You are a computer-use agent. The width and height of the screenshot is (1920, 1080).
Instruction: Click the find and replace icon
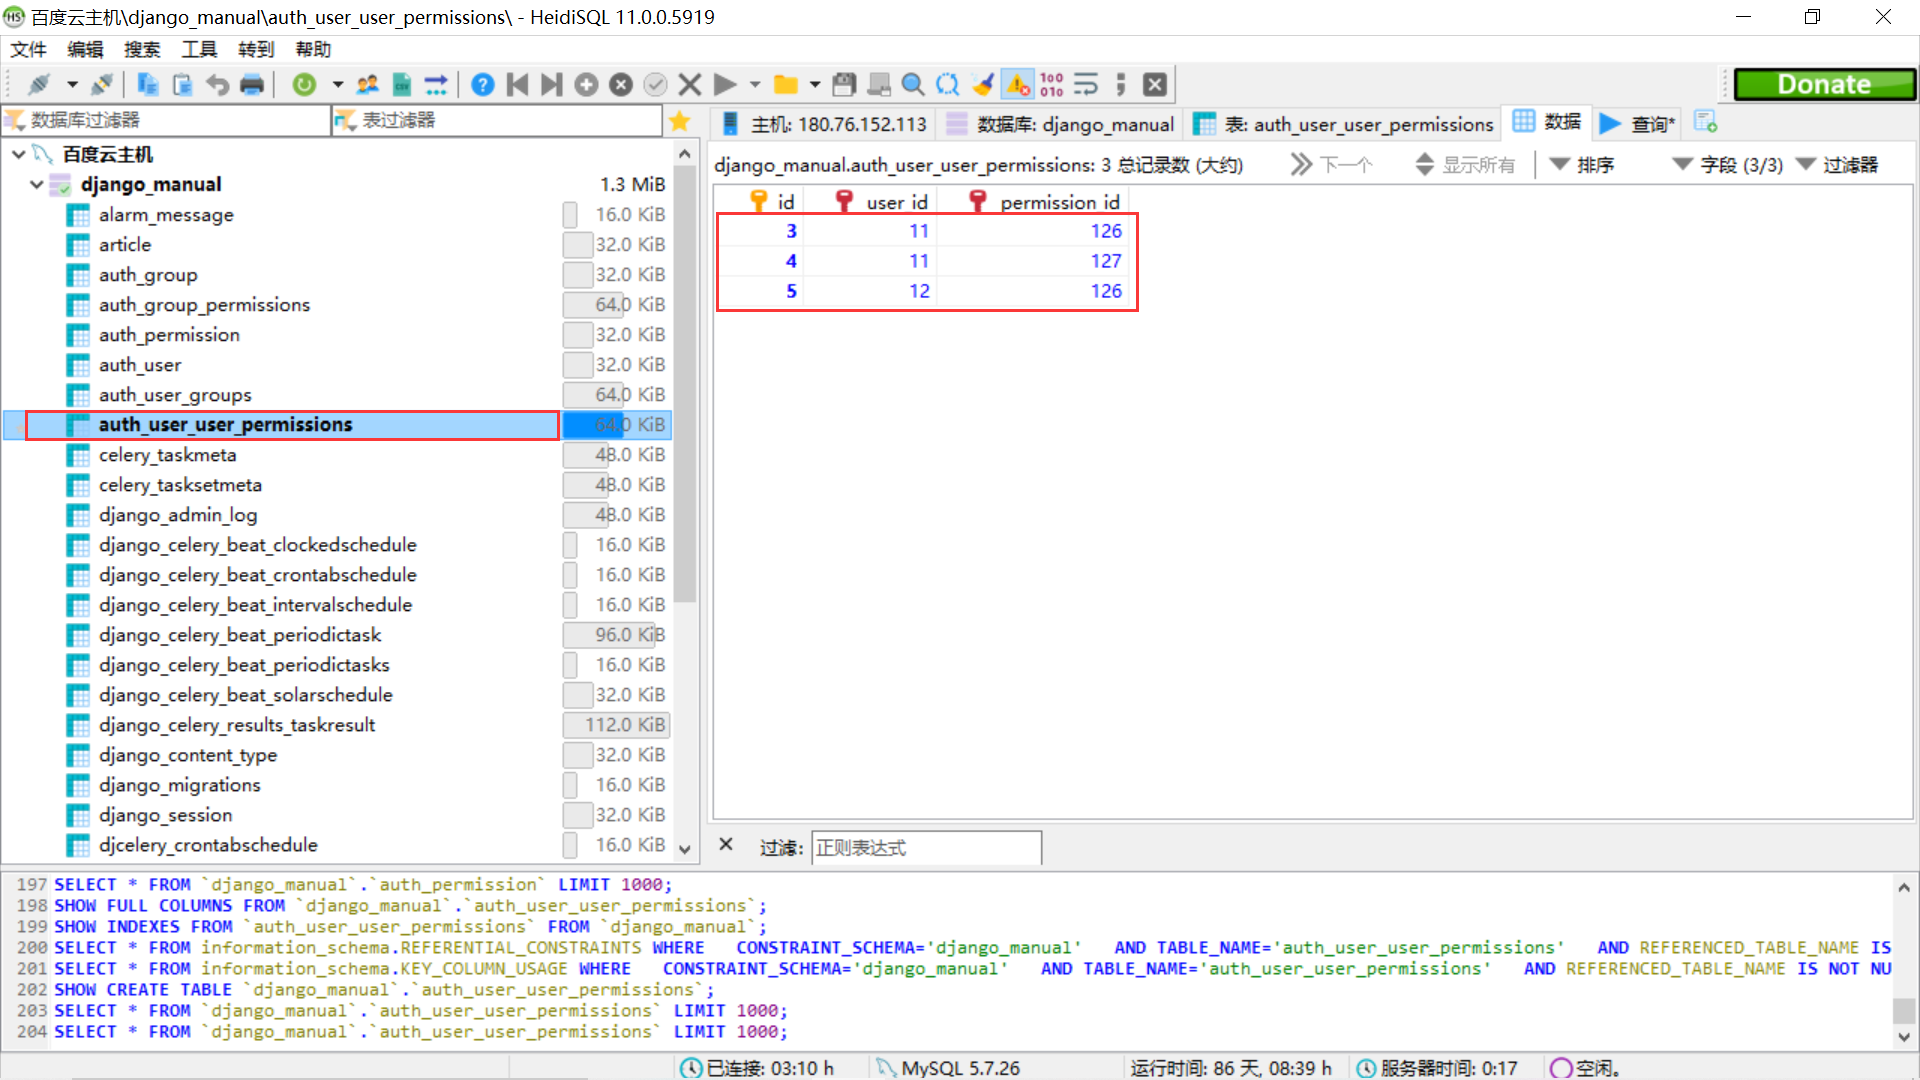(x=947, y=85)
